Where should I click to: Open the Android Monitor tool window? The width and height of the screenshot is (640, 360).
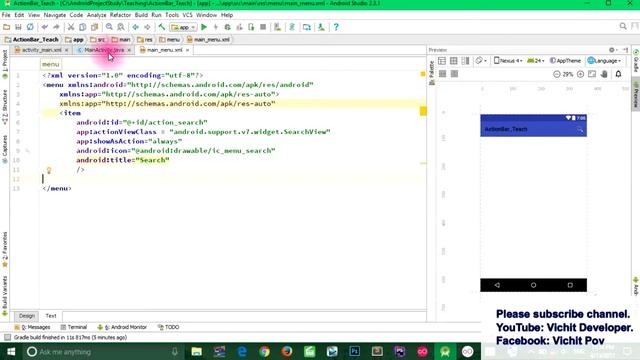(122, 327)
